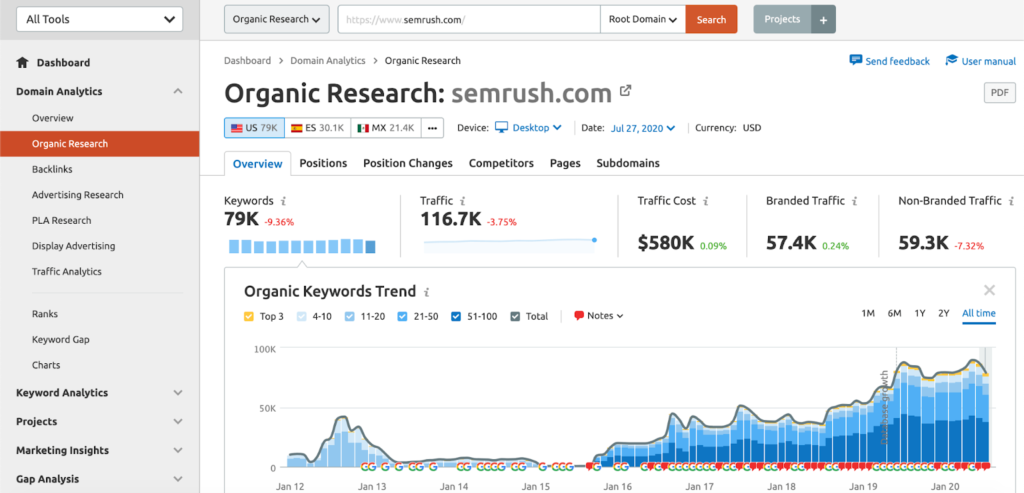
Task: Click the Send feedback chat icon
Action: tap(855, 60)
